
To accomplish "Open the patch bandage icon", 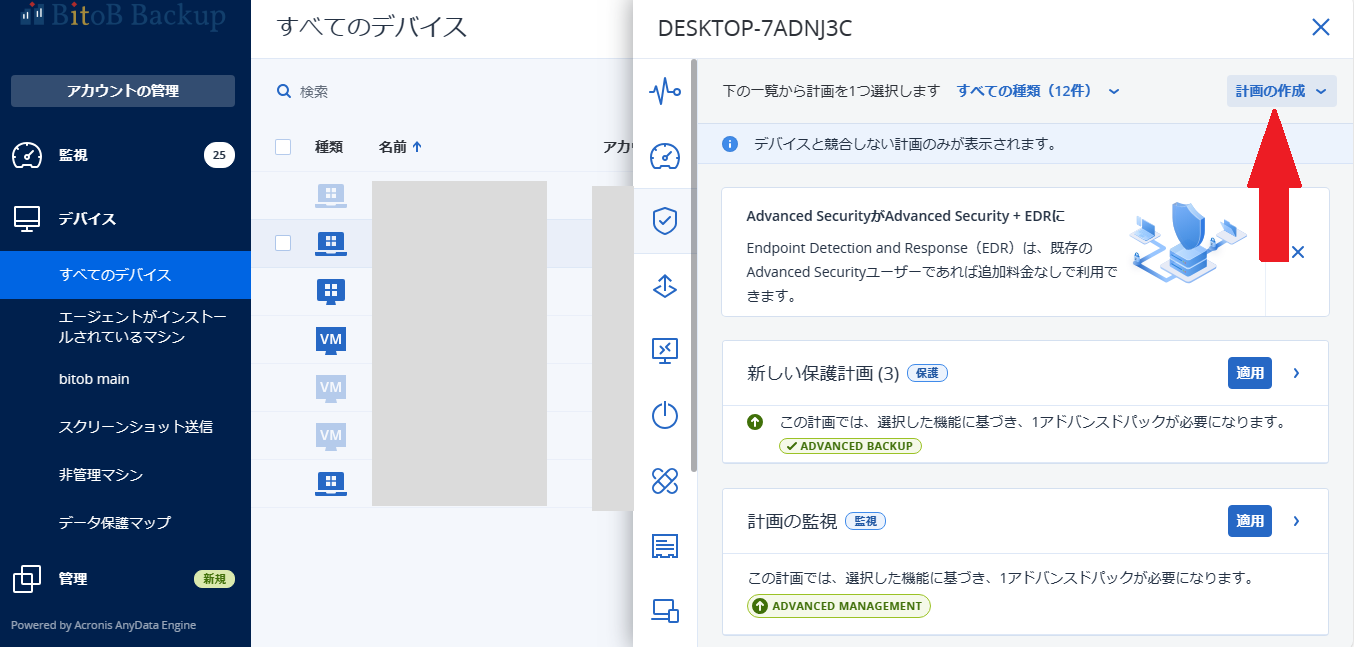I will pyautogui.click(x=665, y=481).
